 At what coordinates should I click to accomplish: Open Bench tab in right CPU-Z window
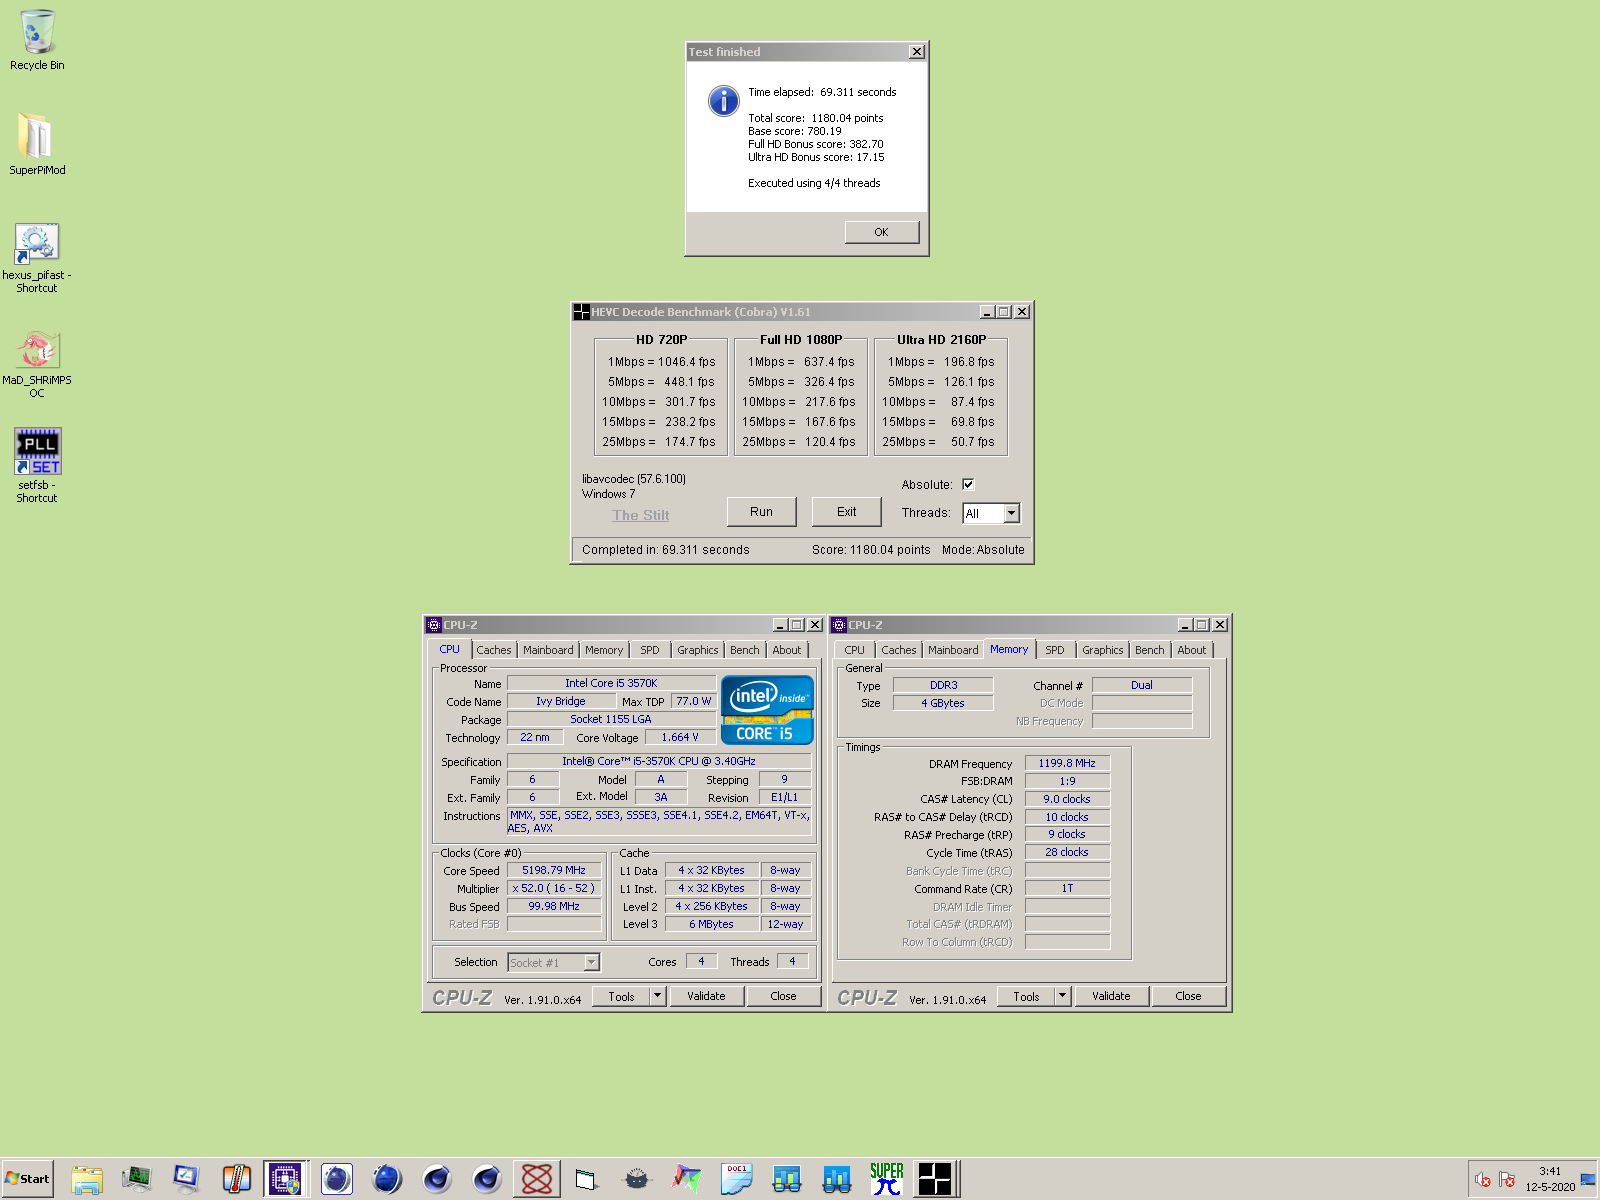(x=1150, y=650)
